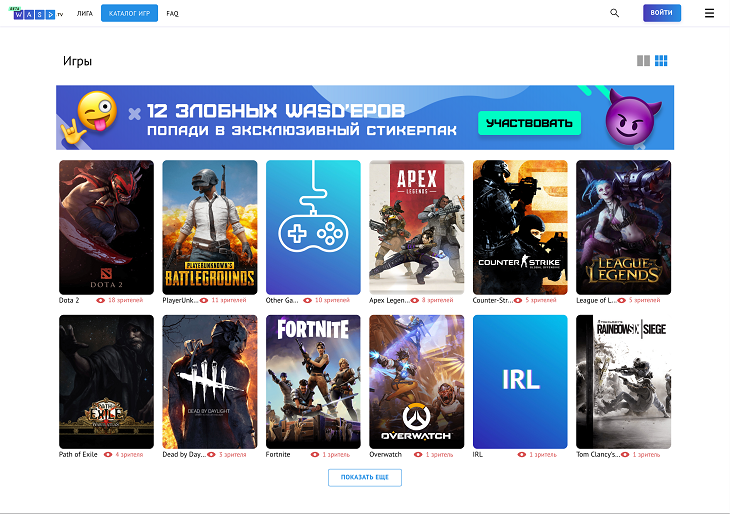Click eye viewers icon under Path of Exile
The height and width of the screenshot is (514, 730).
[x=108, y=454]
